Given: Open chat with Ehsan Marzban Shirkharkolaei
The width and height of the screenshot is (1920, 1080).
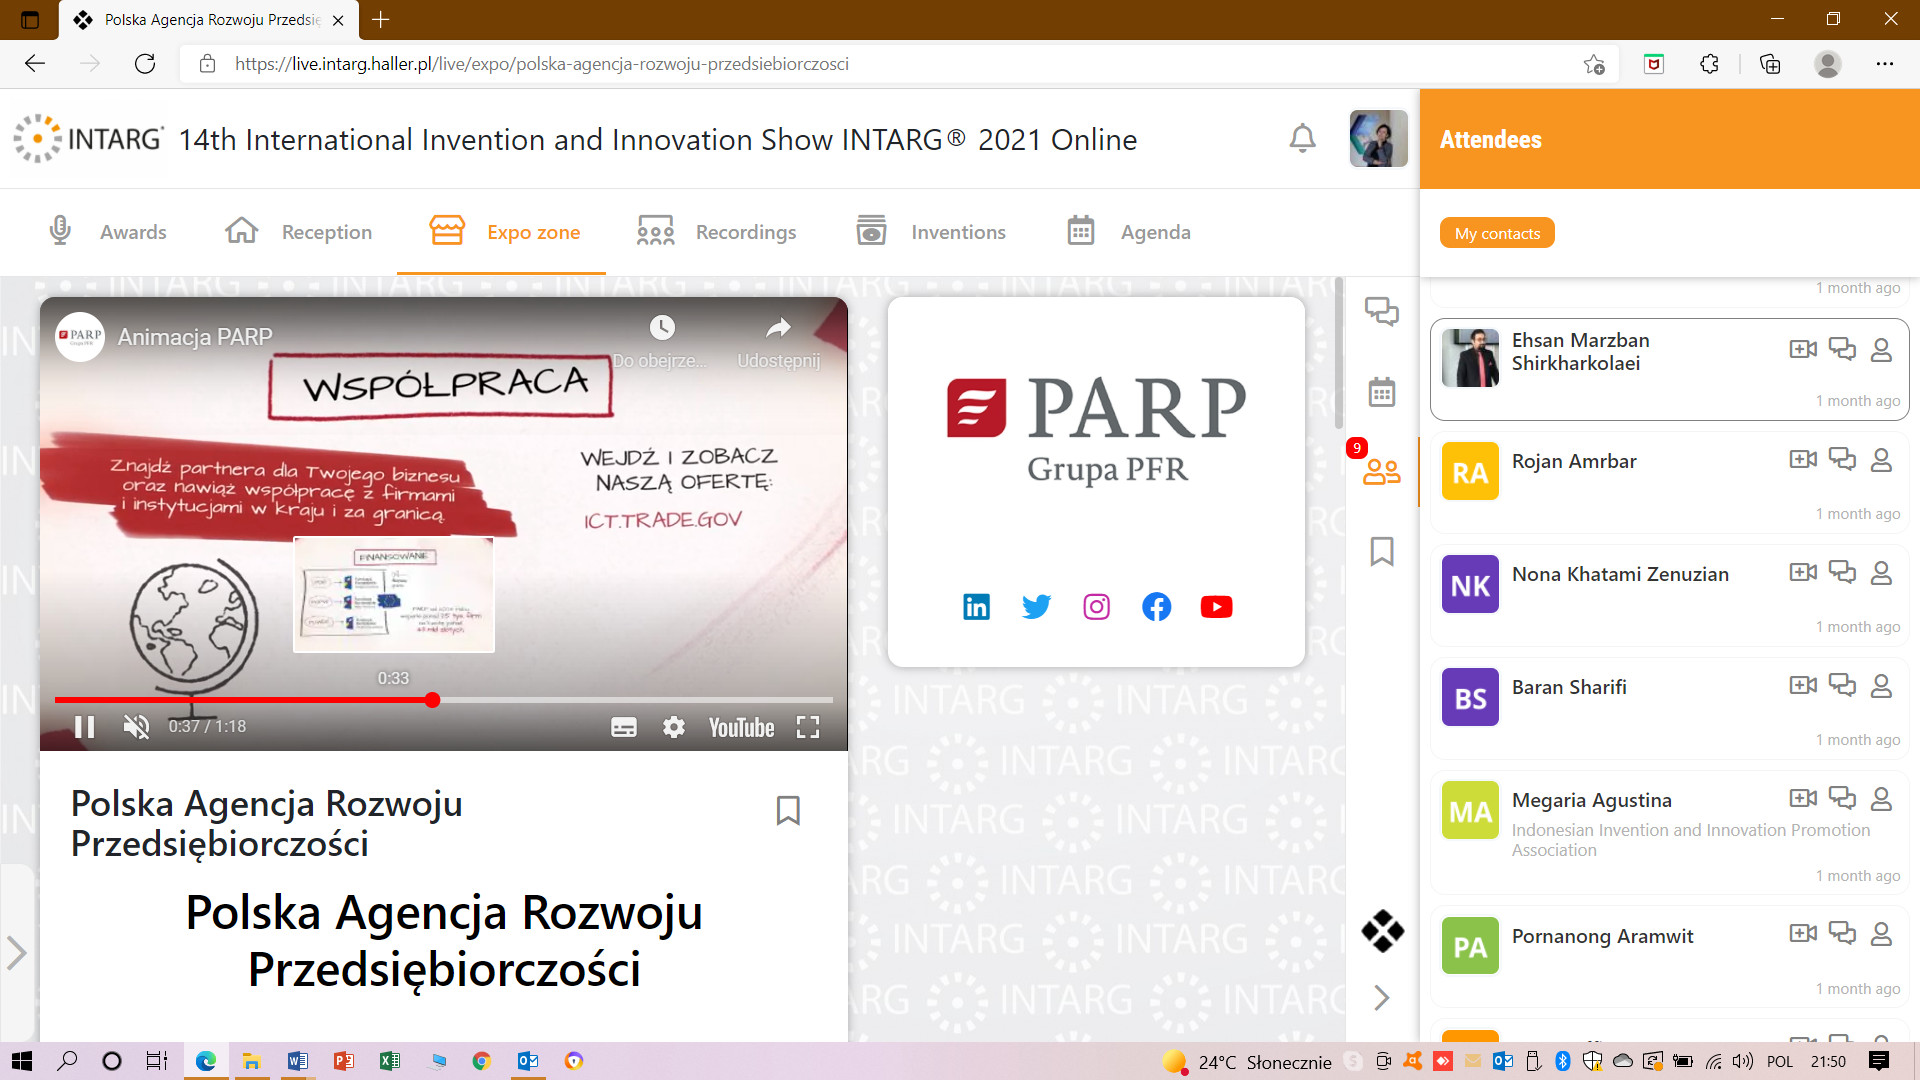Looking at the screenshot, I should (1842, 349).
